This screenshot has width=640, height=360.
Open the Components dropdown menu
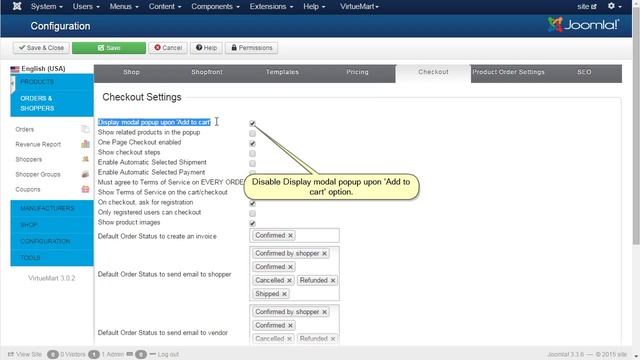[216, 7]
